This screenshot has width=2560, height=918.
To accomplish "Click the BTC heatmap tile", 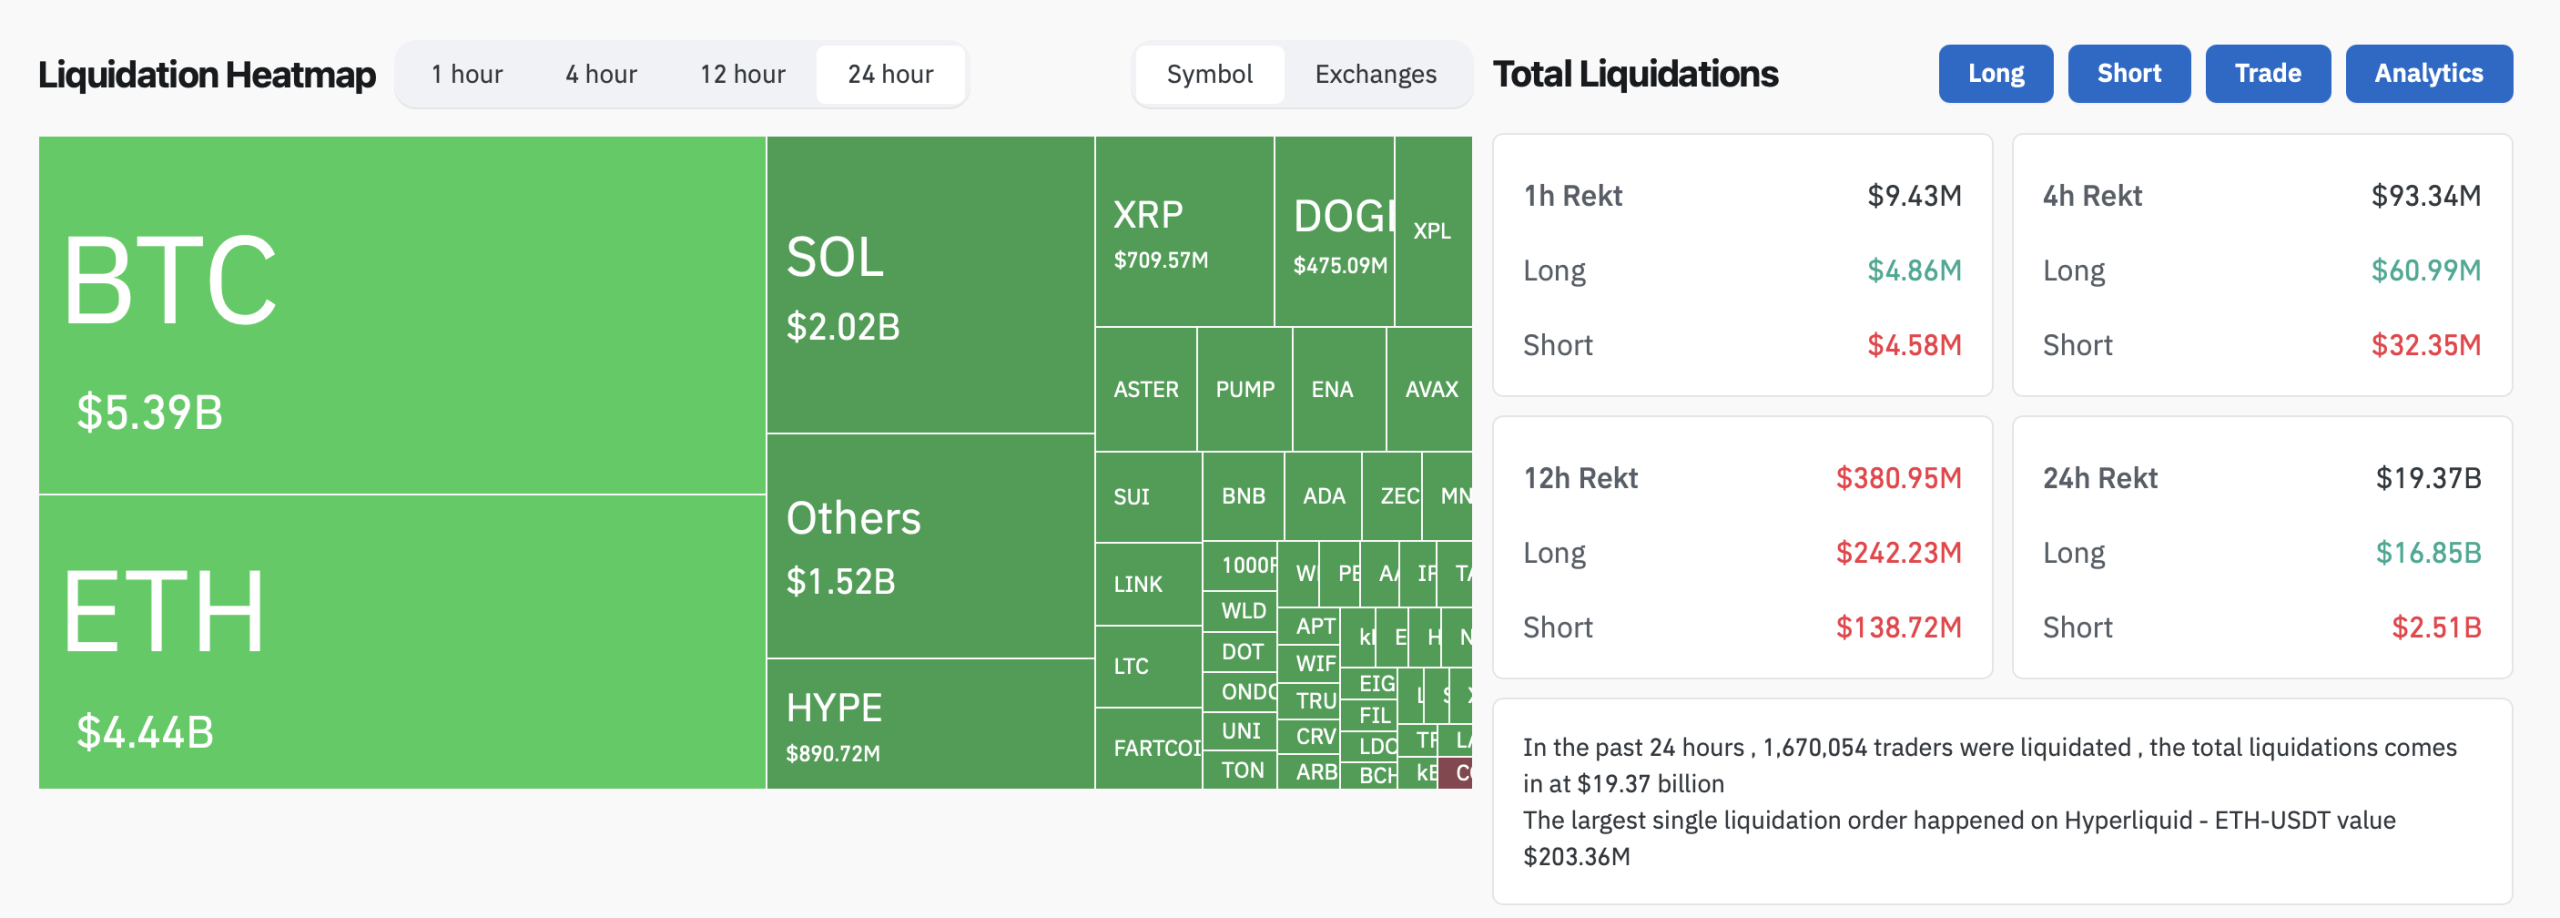I will coord(401,315).
